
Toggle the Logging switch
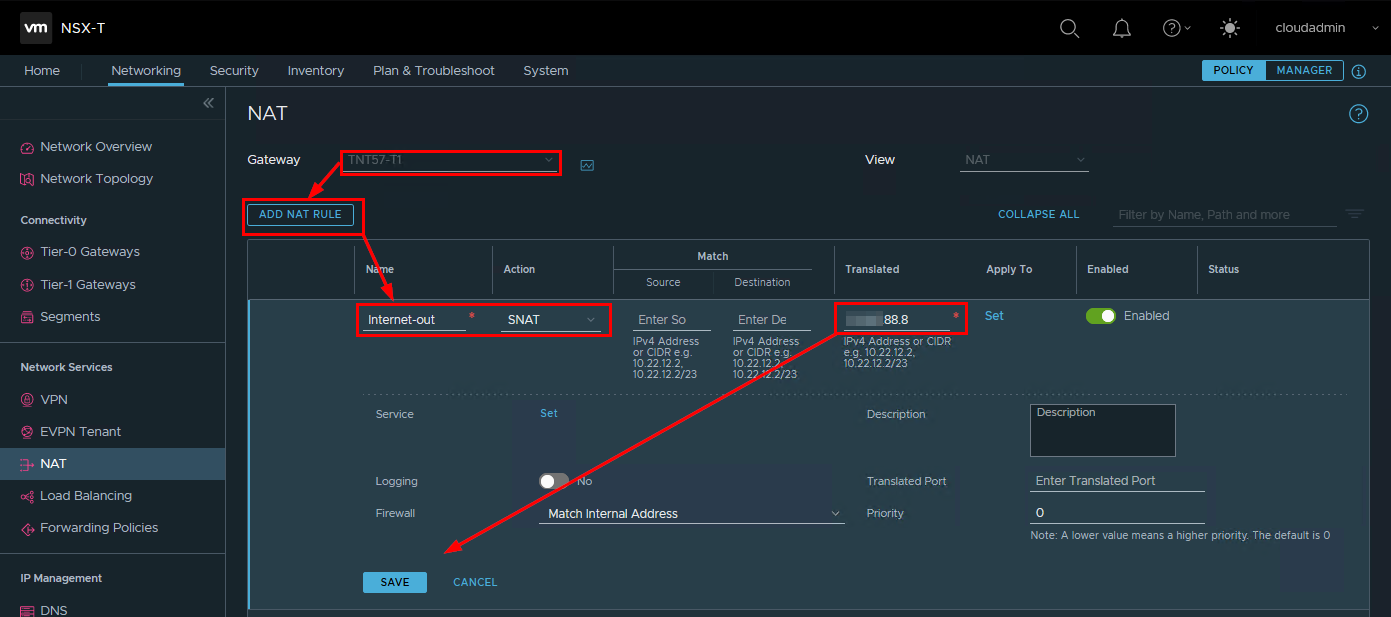click(554, 481)
